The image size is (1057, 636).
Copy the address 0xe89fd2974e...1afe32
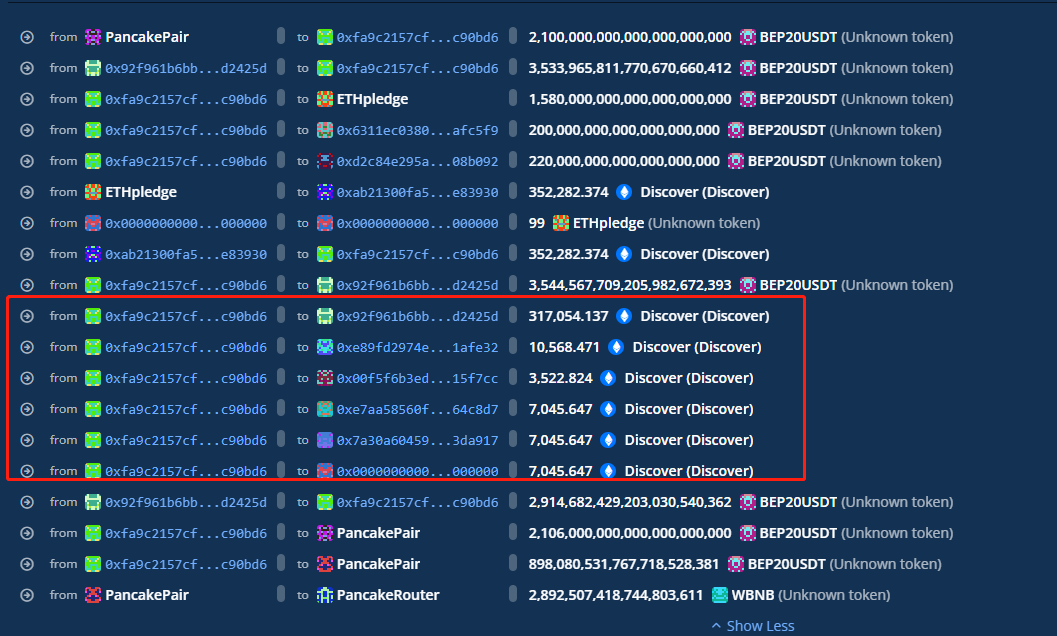click(x=513, y=347)
